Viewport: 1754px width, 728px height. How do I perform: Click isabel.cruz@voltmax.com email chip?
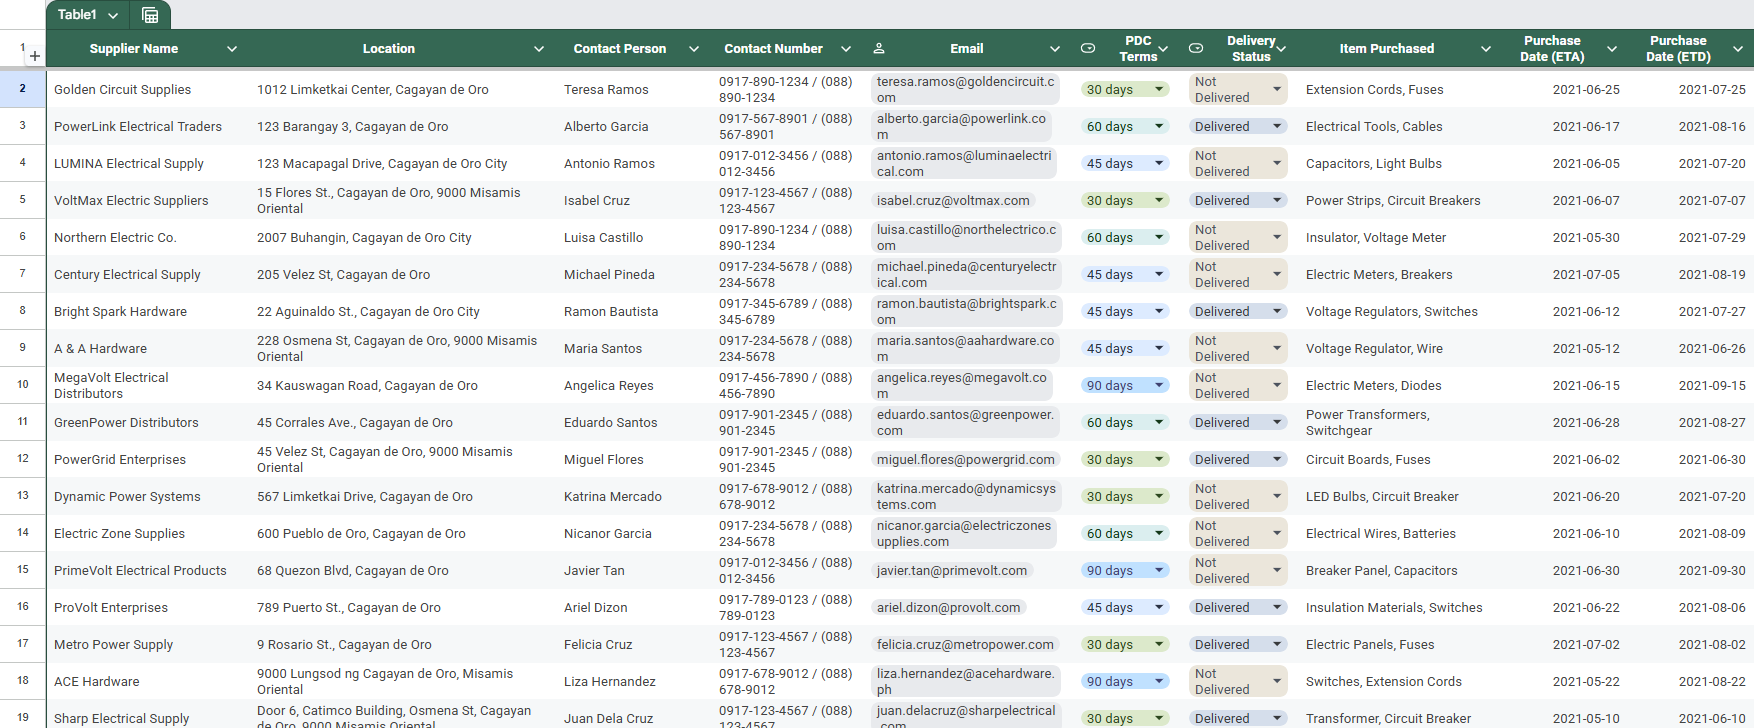click(953, 200)
